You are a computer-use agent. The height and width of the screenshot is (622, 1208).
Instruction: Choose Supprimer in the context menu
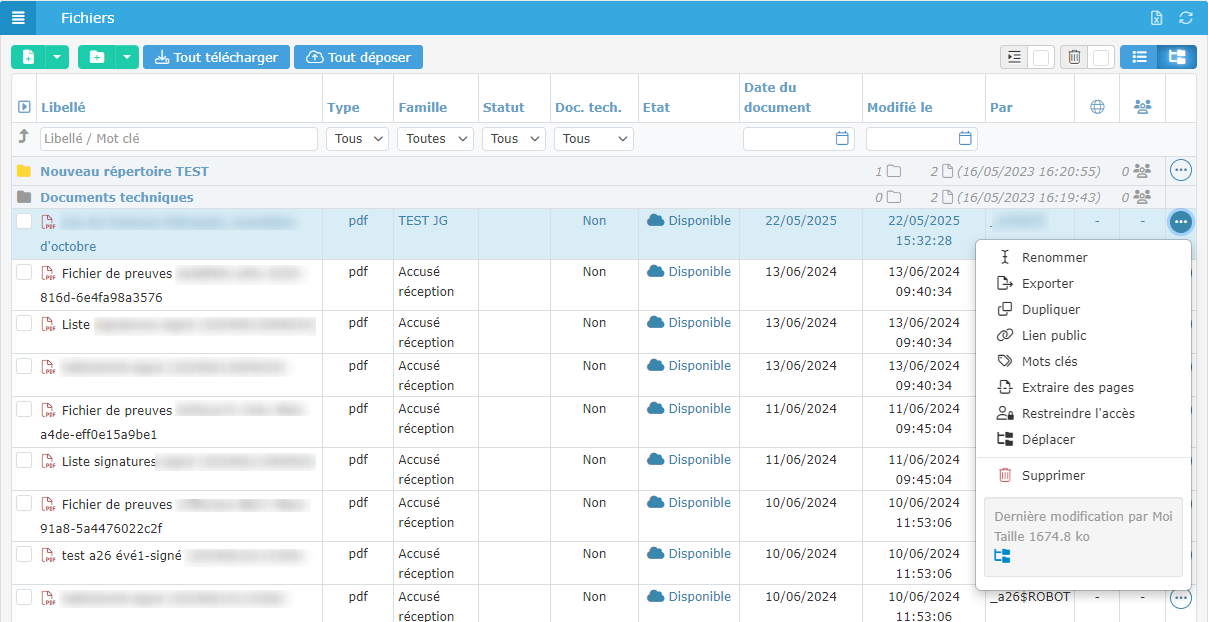click(1053, 476)
